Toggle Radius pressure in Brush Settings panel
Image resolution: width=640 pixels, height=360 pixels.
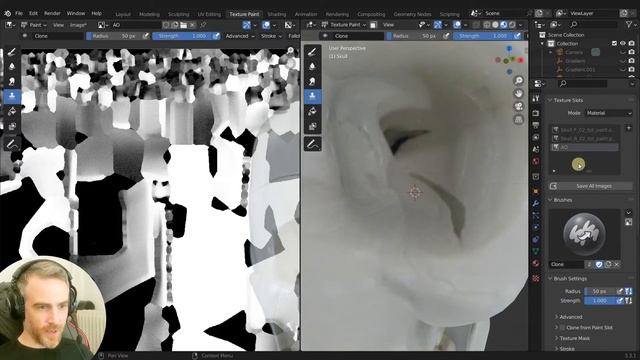[620, 291]
